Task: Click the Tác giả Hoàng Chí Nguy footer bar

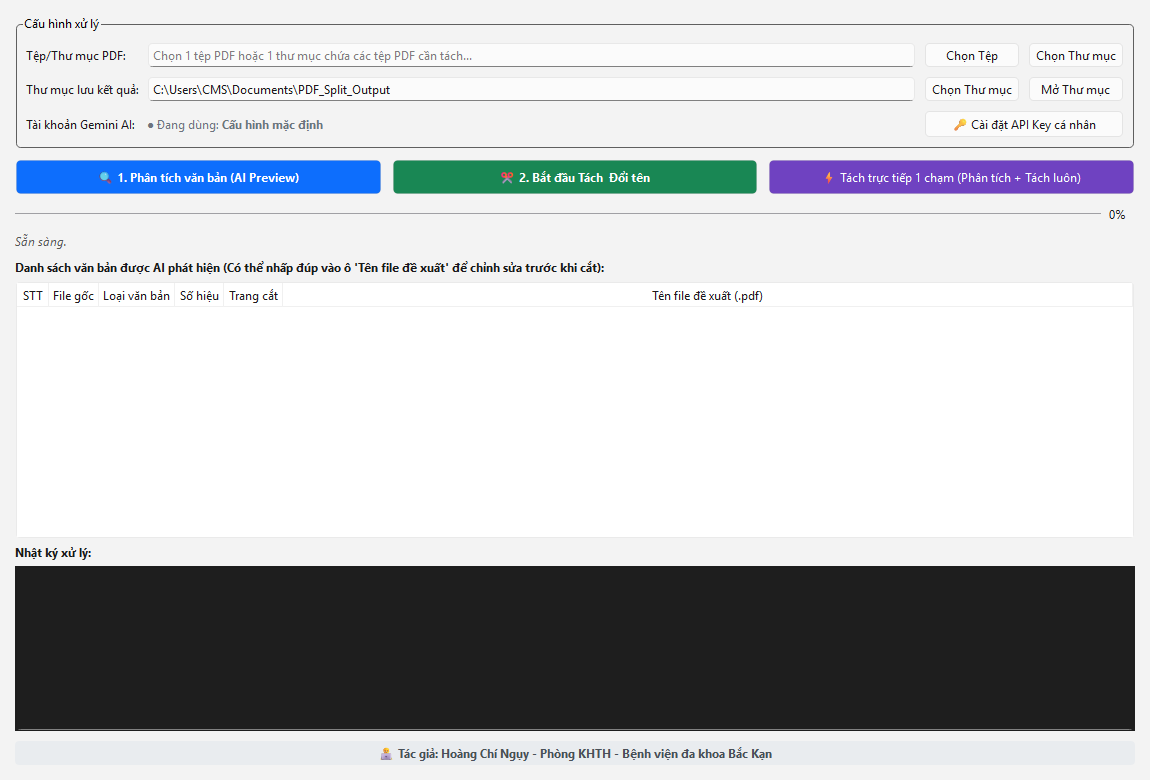Action: 575,754
